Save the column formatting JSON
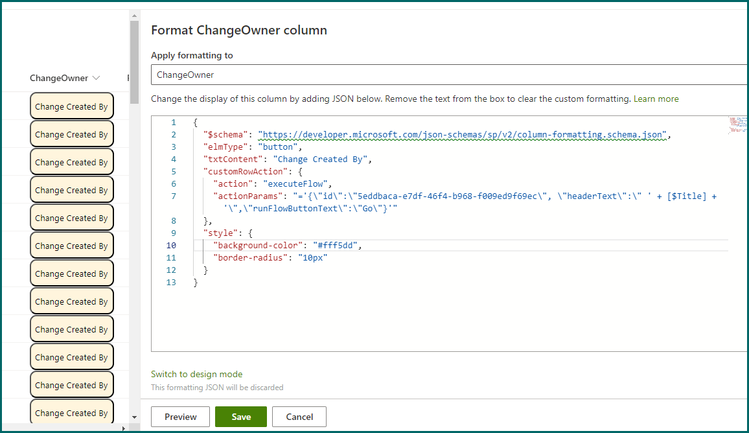This screenshot has width=749, height=433. point(241,417)
